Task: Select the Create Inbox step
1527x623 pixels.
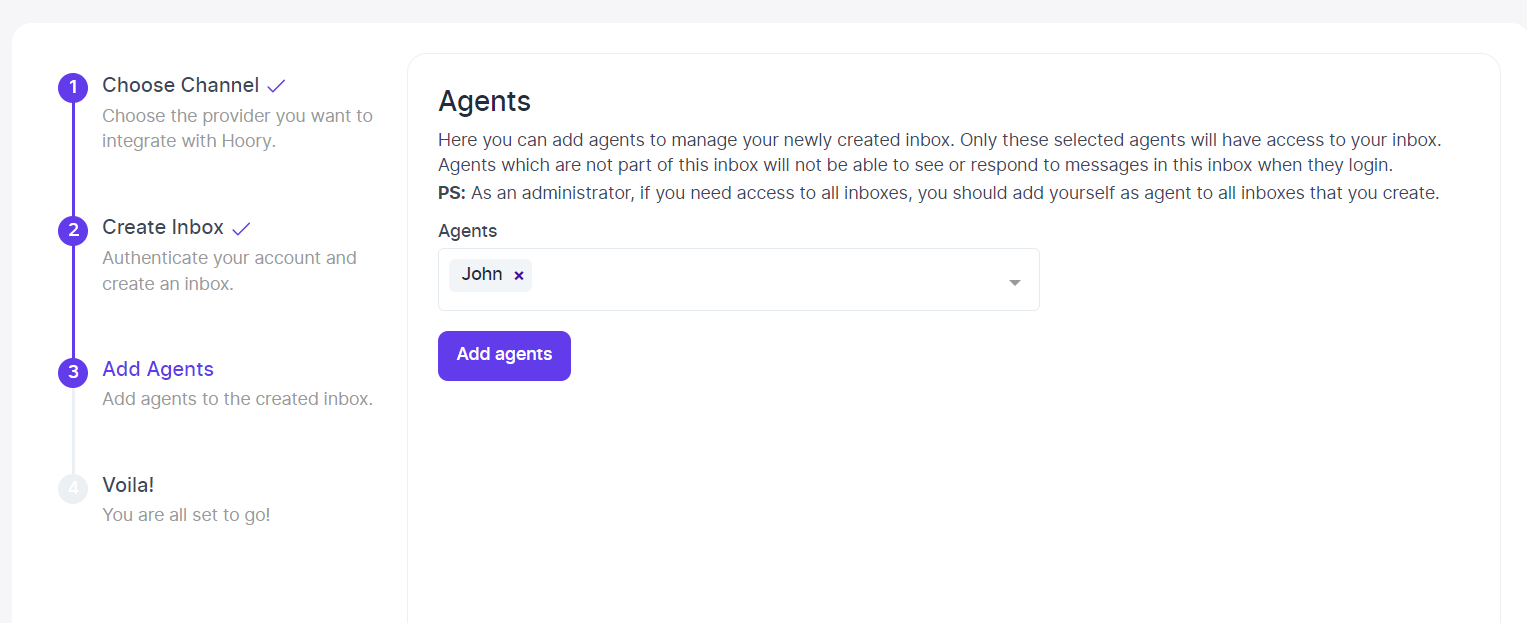Action: 163,227
